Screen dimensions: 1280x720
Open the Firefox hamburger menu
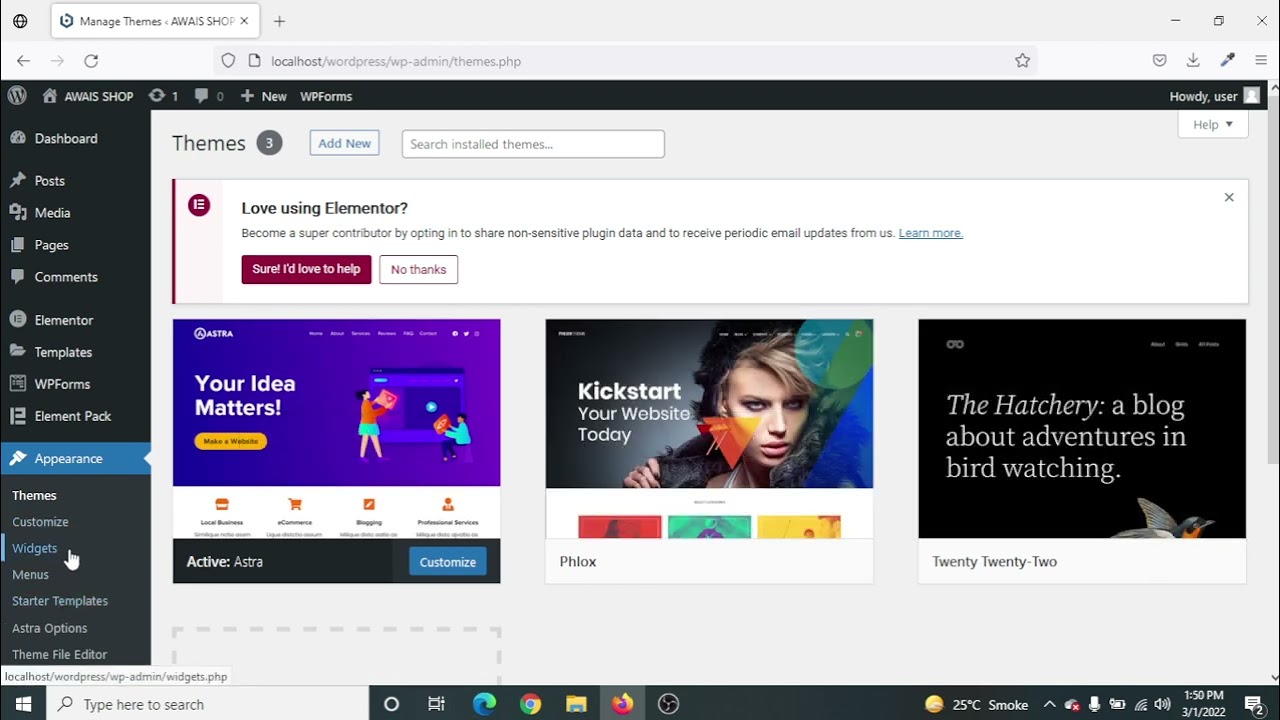coord(1261,61)
